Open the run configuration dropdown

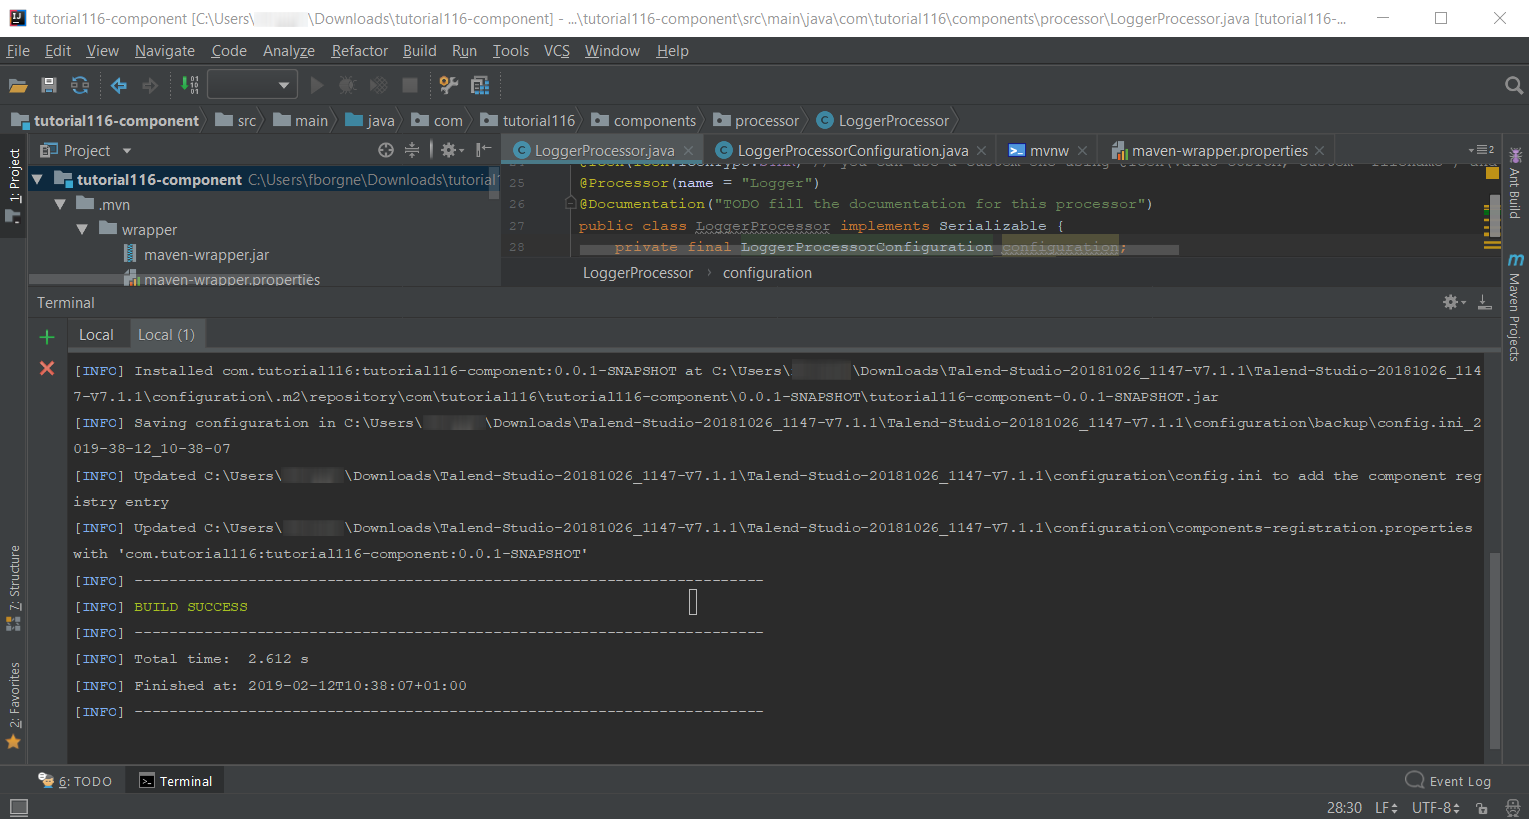[x=252, y=86]
